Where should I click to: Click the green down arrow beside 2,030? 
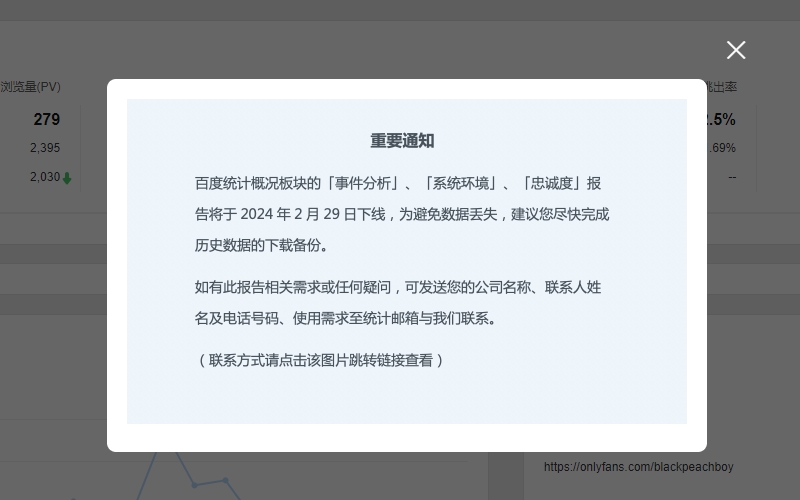pos(67,178)
